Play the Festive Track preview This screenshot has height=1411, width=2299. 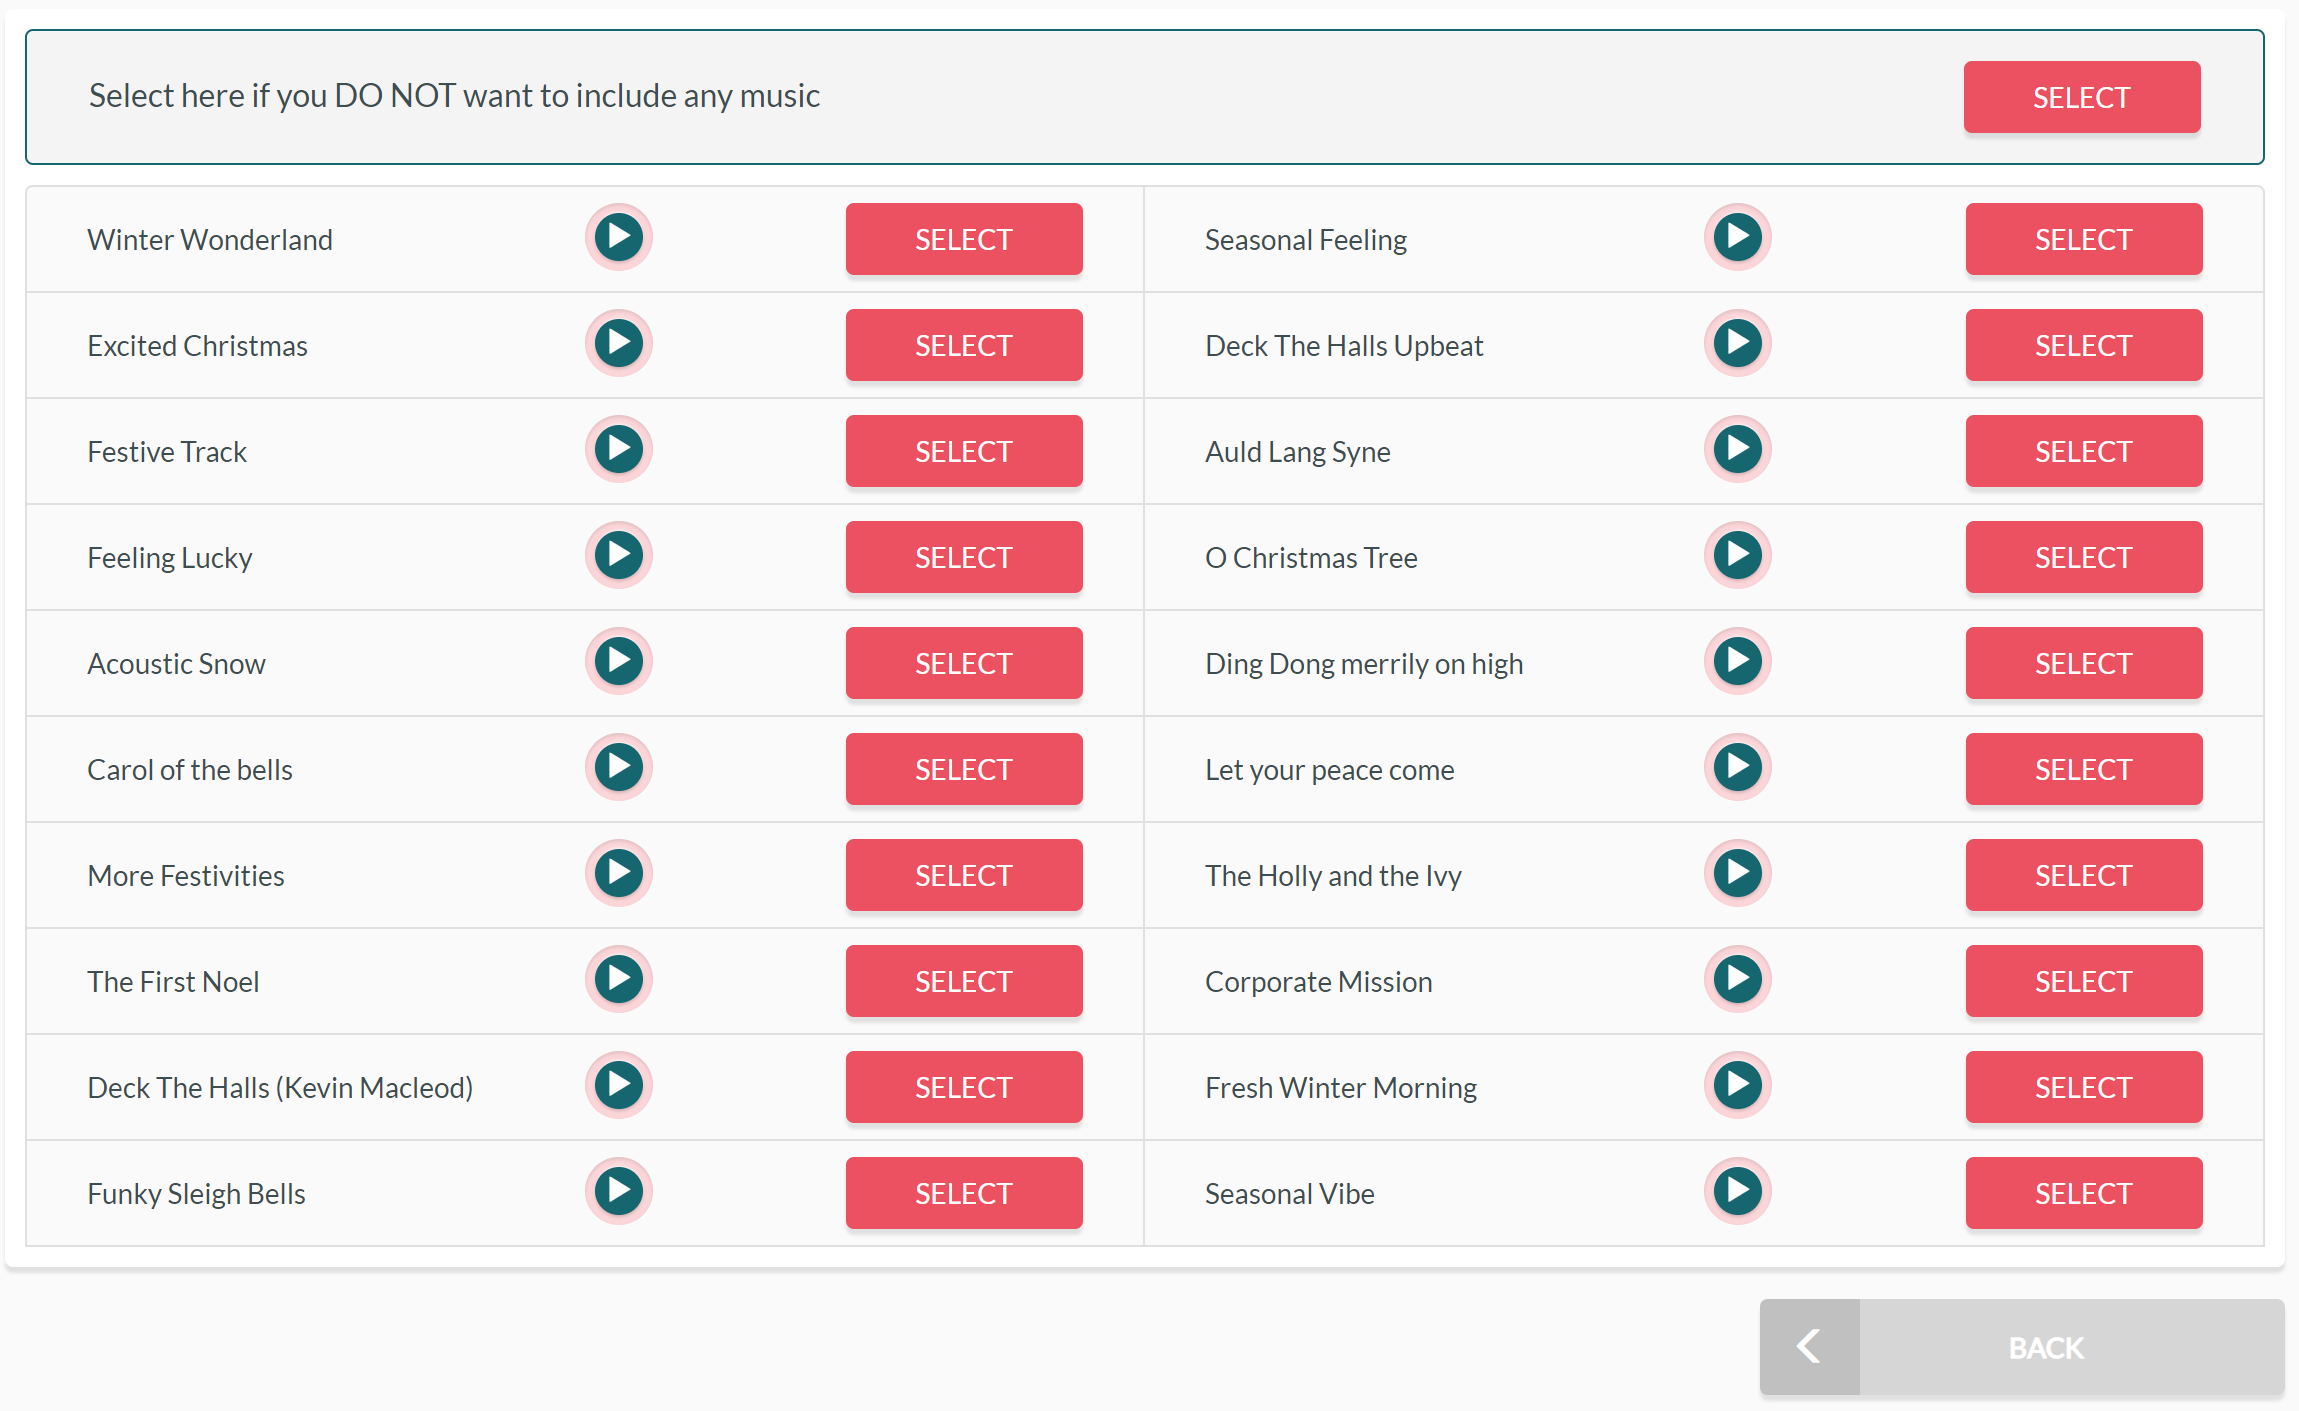[619, 450]
